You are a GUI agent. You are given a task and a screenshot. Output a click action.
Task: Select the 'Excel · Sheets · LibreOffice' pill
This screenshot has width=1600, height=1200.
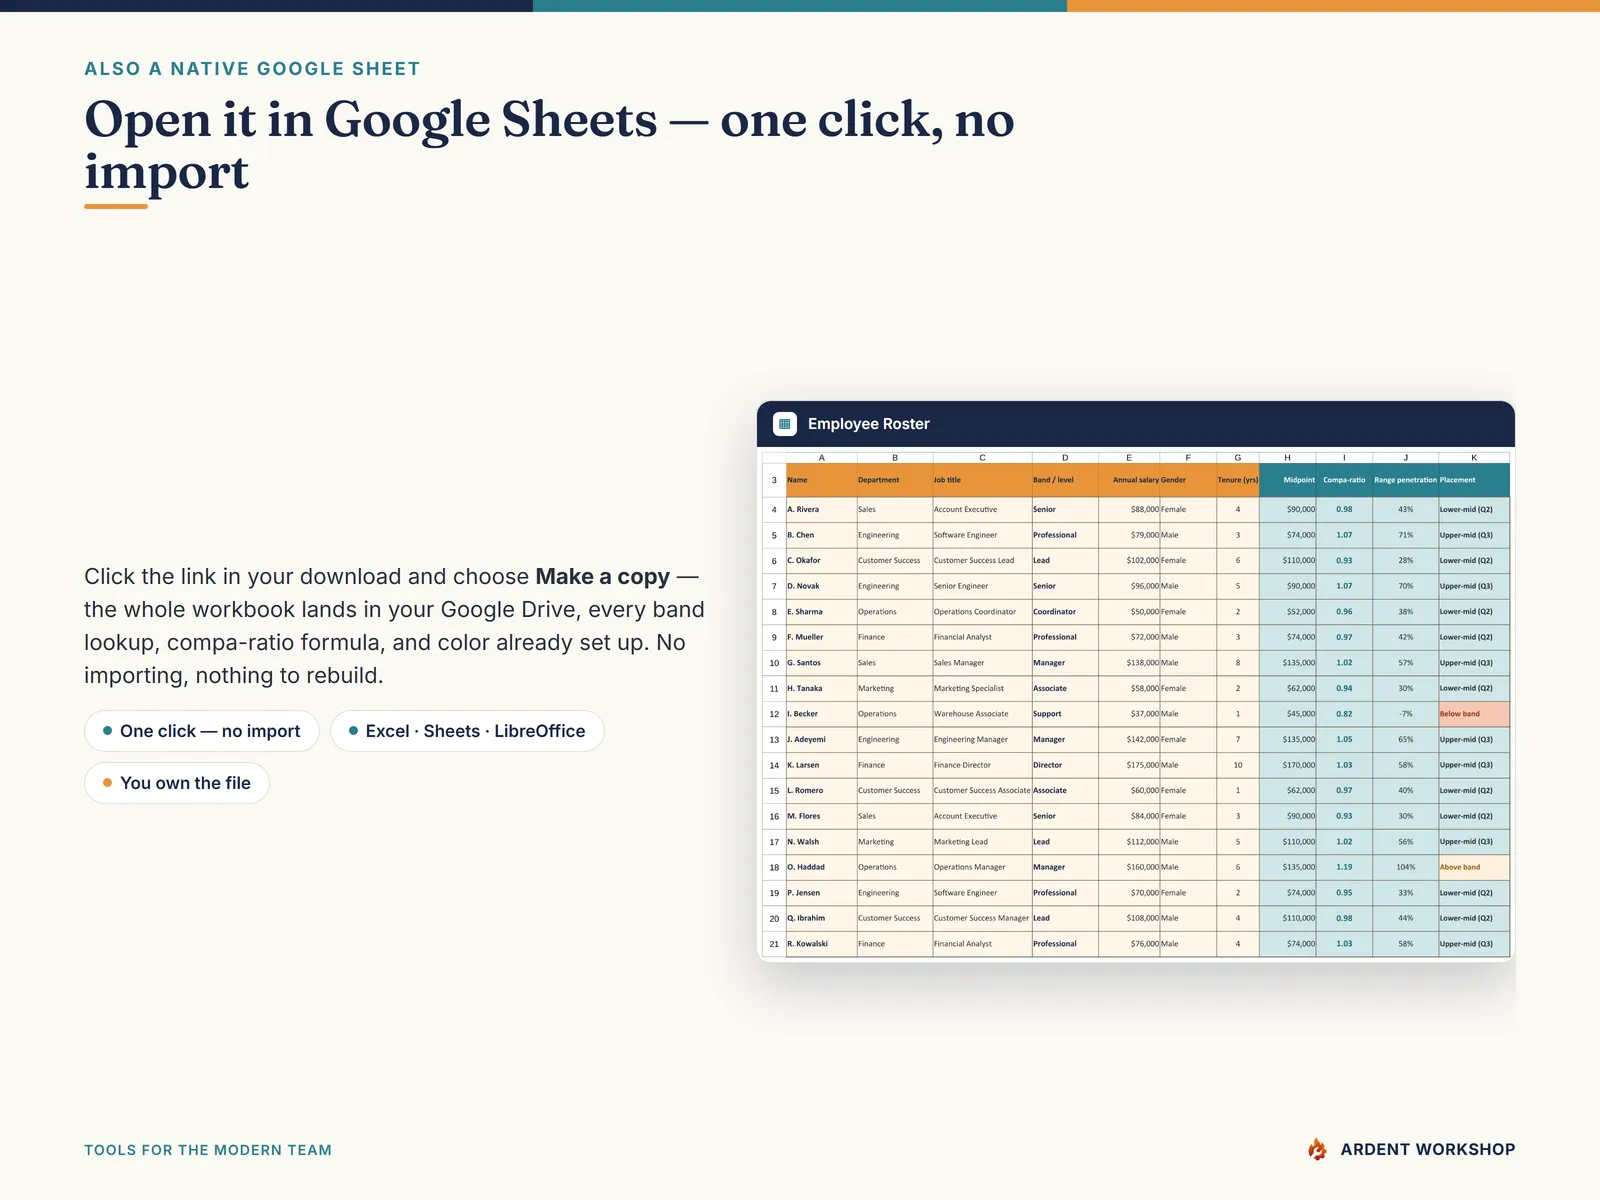pos(467,731)
